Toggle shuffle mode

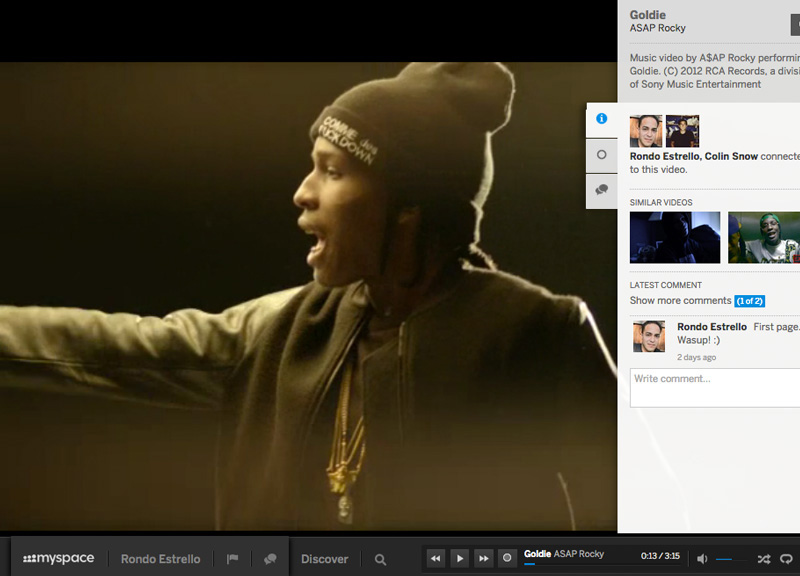click(x=764, y=559)
